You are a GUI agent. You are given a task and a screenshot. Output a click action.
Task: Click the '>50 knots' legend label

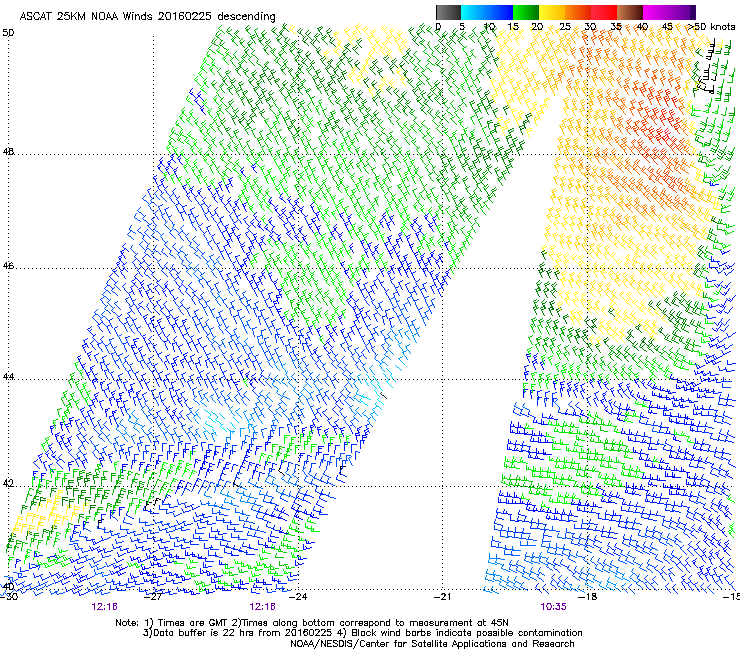tap(711, 27)
